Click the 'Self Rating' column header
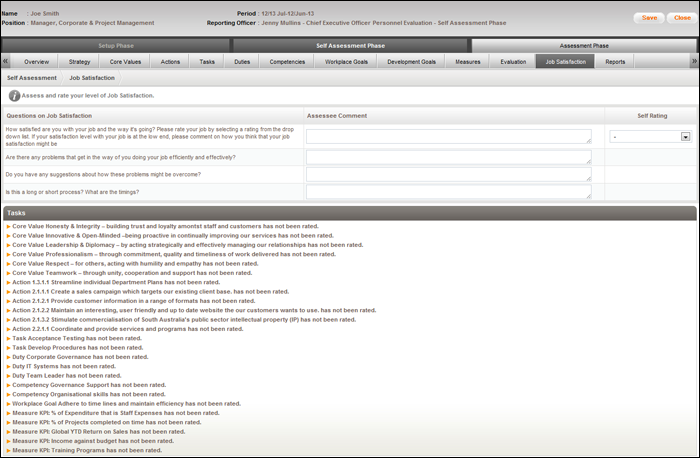The height and width of the screenshot is (458, 700). point(652,116)
